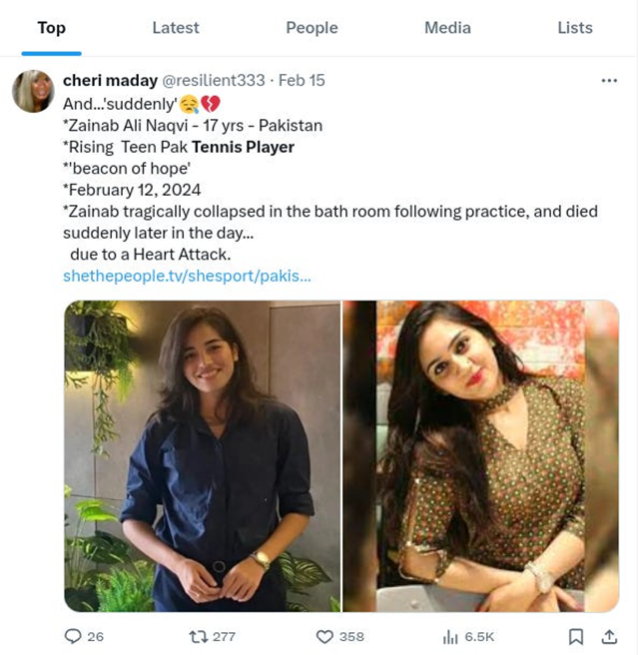Switch to the Top tab
Viewport: 639px width, 655px height.
[51, 28]
